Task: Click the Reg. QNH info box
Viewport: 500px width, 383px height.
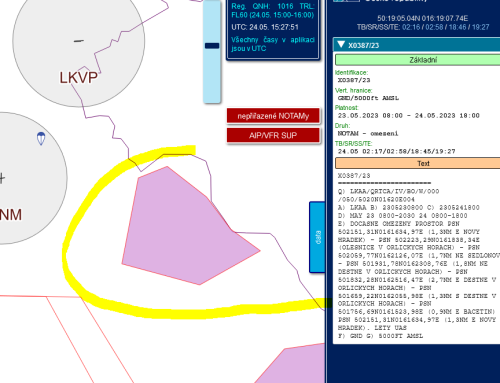Action: pos(273,29)
